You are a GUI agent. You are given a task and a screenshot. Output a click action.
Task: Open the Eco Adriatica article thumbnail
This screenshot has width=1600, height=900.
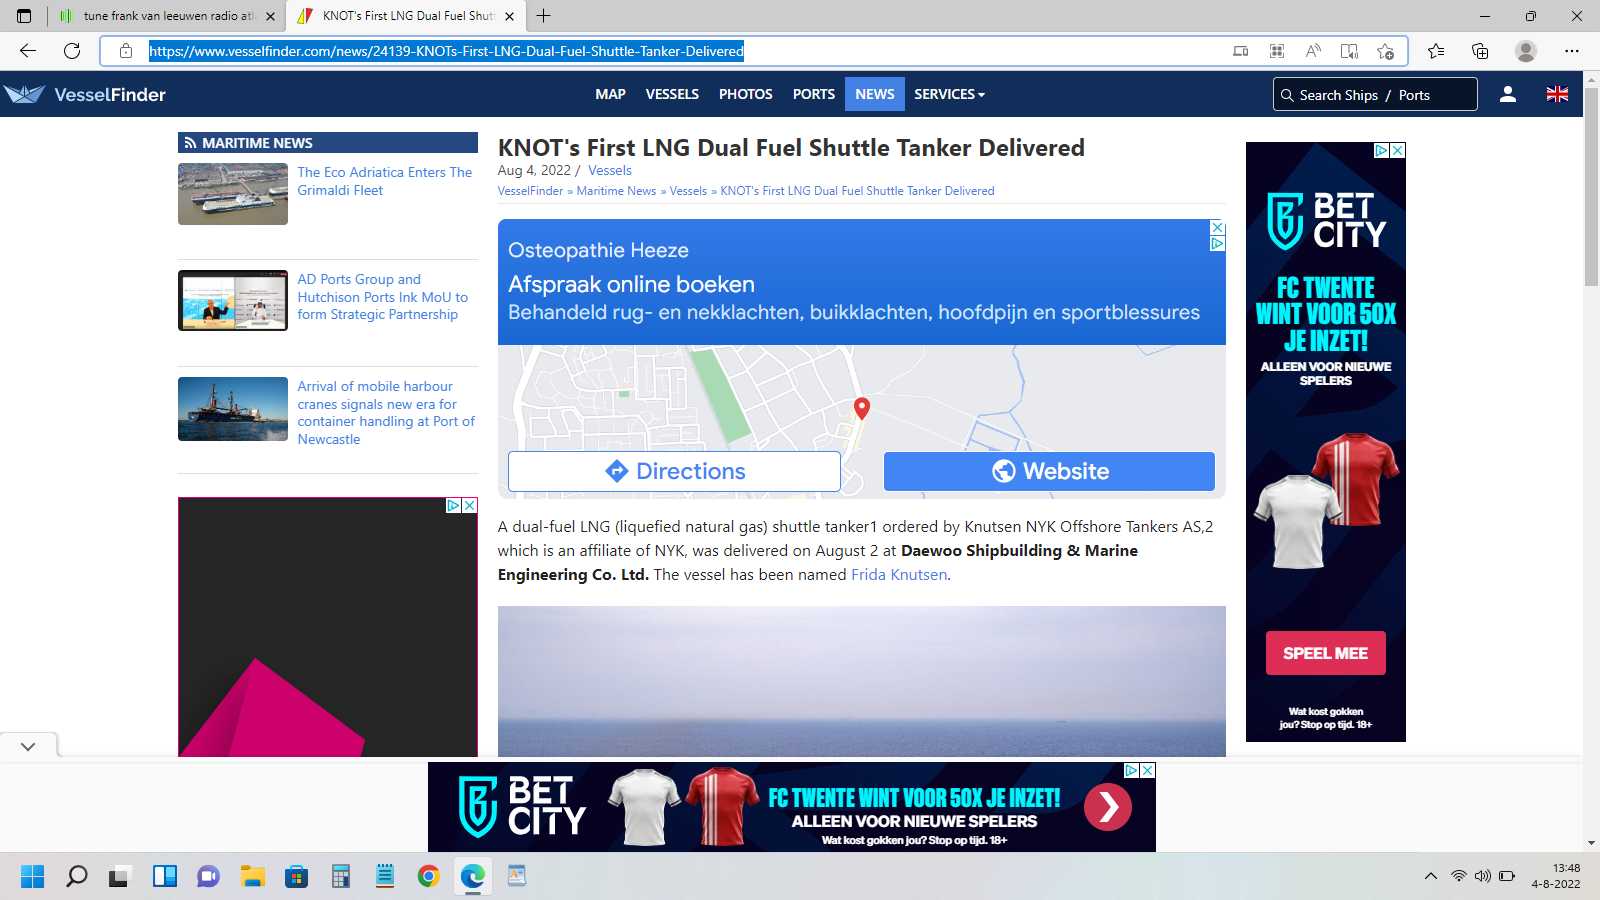[x=233, y=194]
